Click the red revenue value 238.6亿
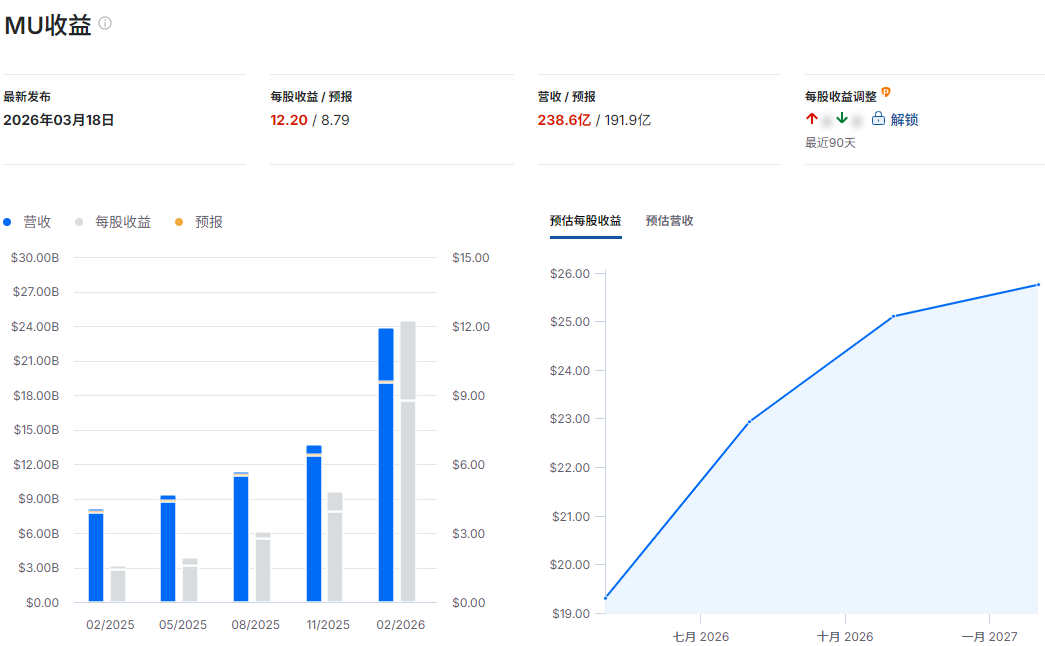The image size is (1045, 646). point(564,120)
